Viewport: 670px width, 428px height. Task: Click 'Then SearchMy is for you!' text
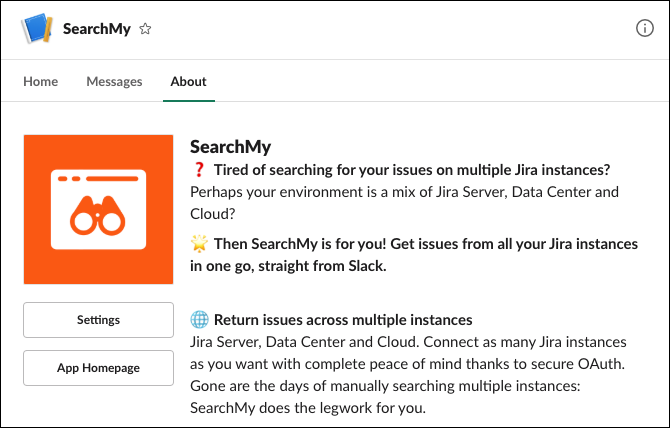[300, 244]
